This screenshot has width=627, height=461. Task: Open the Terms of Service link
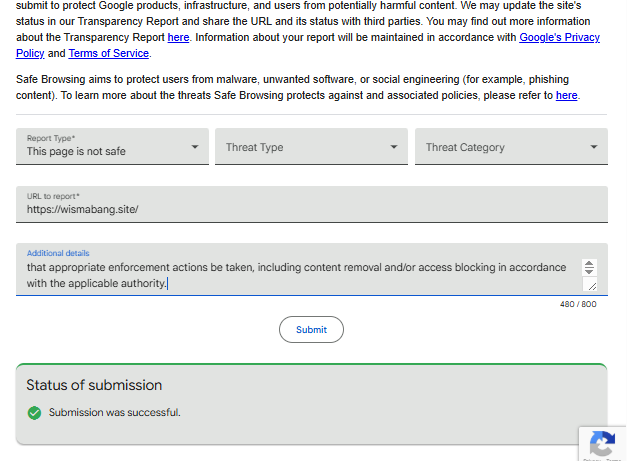108,53
